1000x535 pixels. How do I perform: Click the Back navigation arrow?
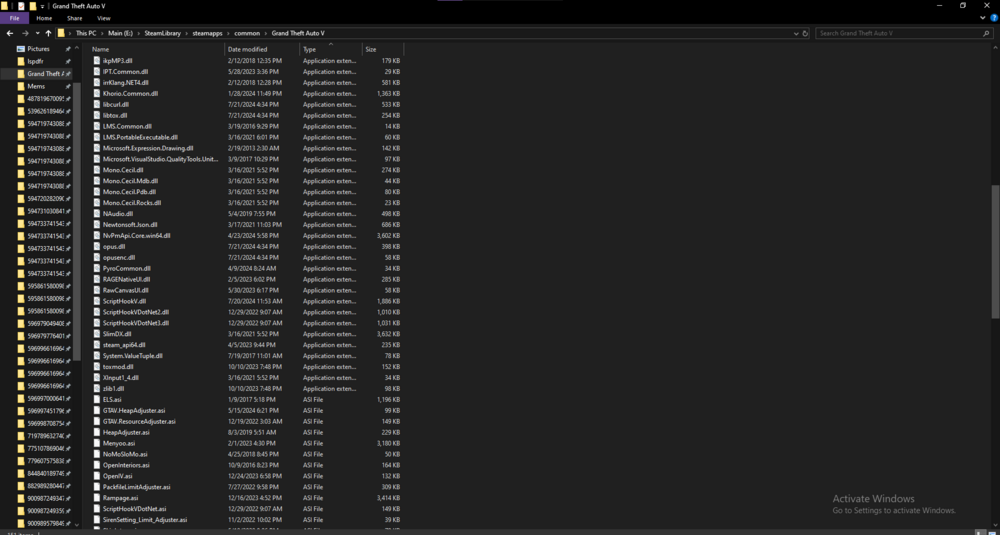[x=10, y=33]
